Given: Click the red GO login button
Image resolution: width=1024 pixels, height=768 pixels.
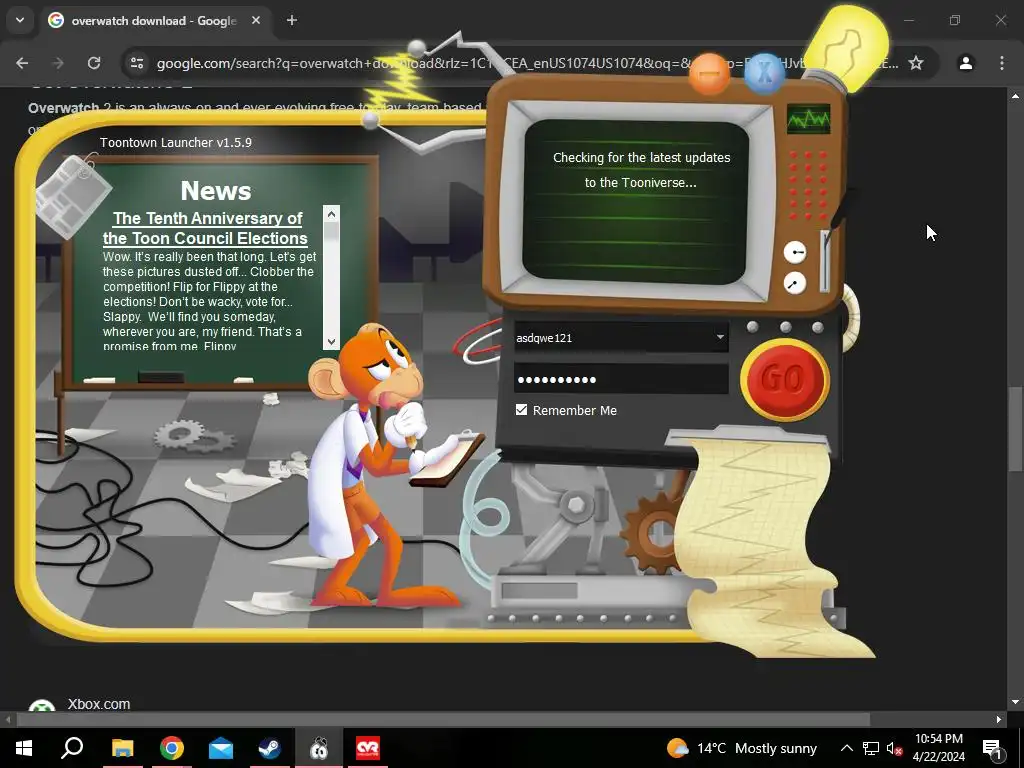Looking at the screenshot, I should (x=784, y=378).
